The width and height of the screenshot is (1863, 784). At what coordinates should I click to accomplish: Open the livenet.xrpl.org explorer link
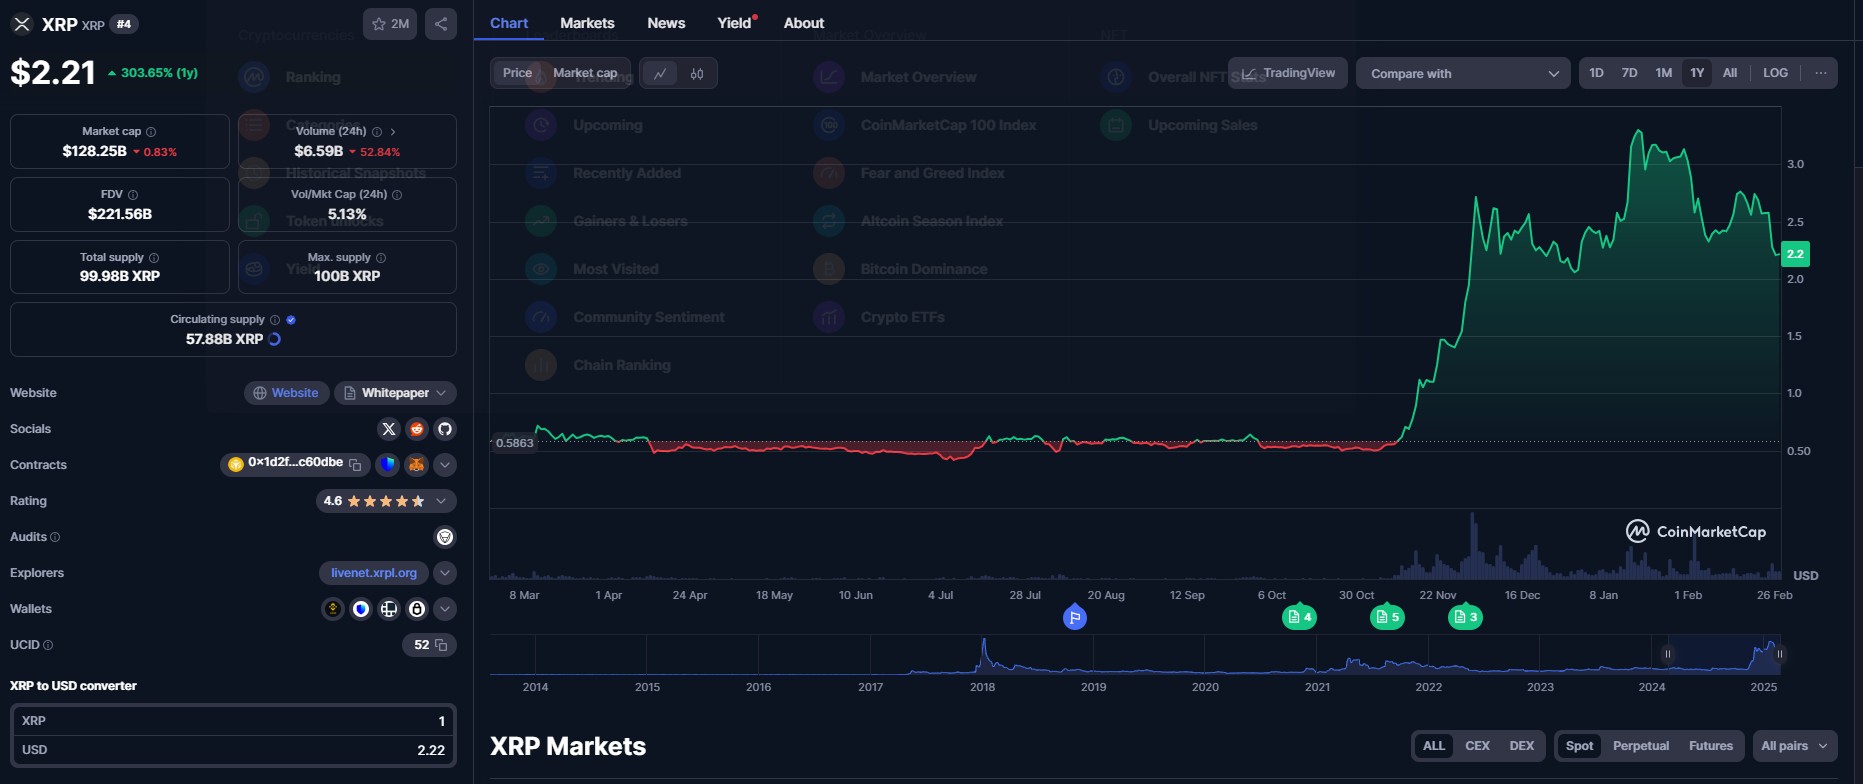(x=374, y=573)
